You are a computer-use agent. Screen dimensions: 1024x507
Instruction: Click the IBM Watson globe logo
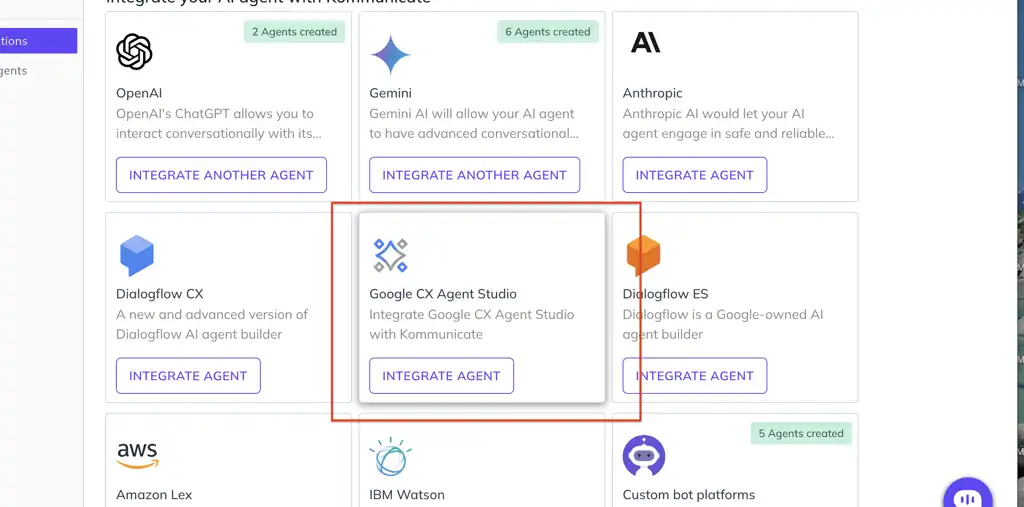[x=391, y=457]
